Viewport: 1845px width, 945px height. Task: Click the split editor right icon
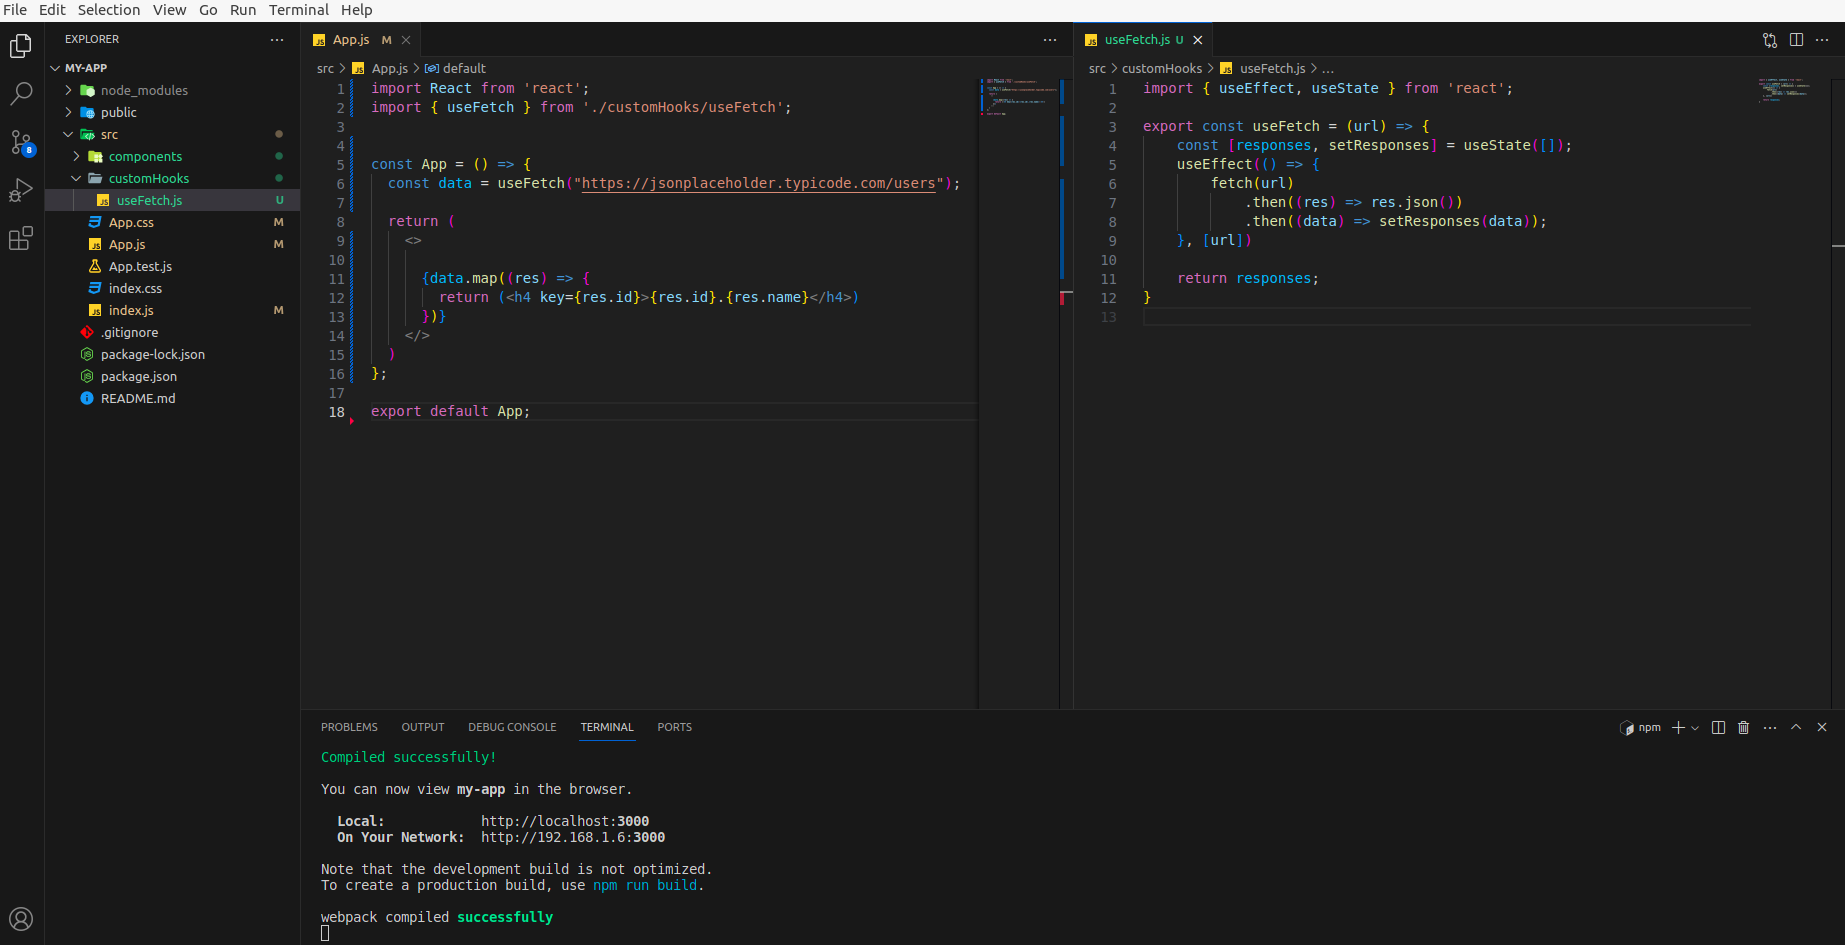[1796, 40]
